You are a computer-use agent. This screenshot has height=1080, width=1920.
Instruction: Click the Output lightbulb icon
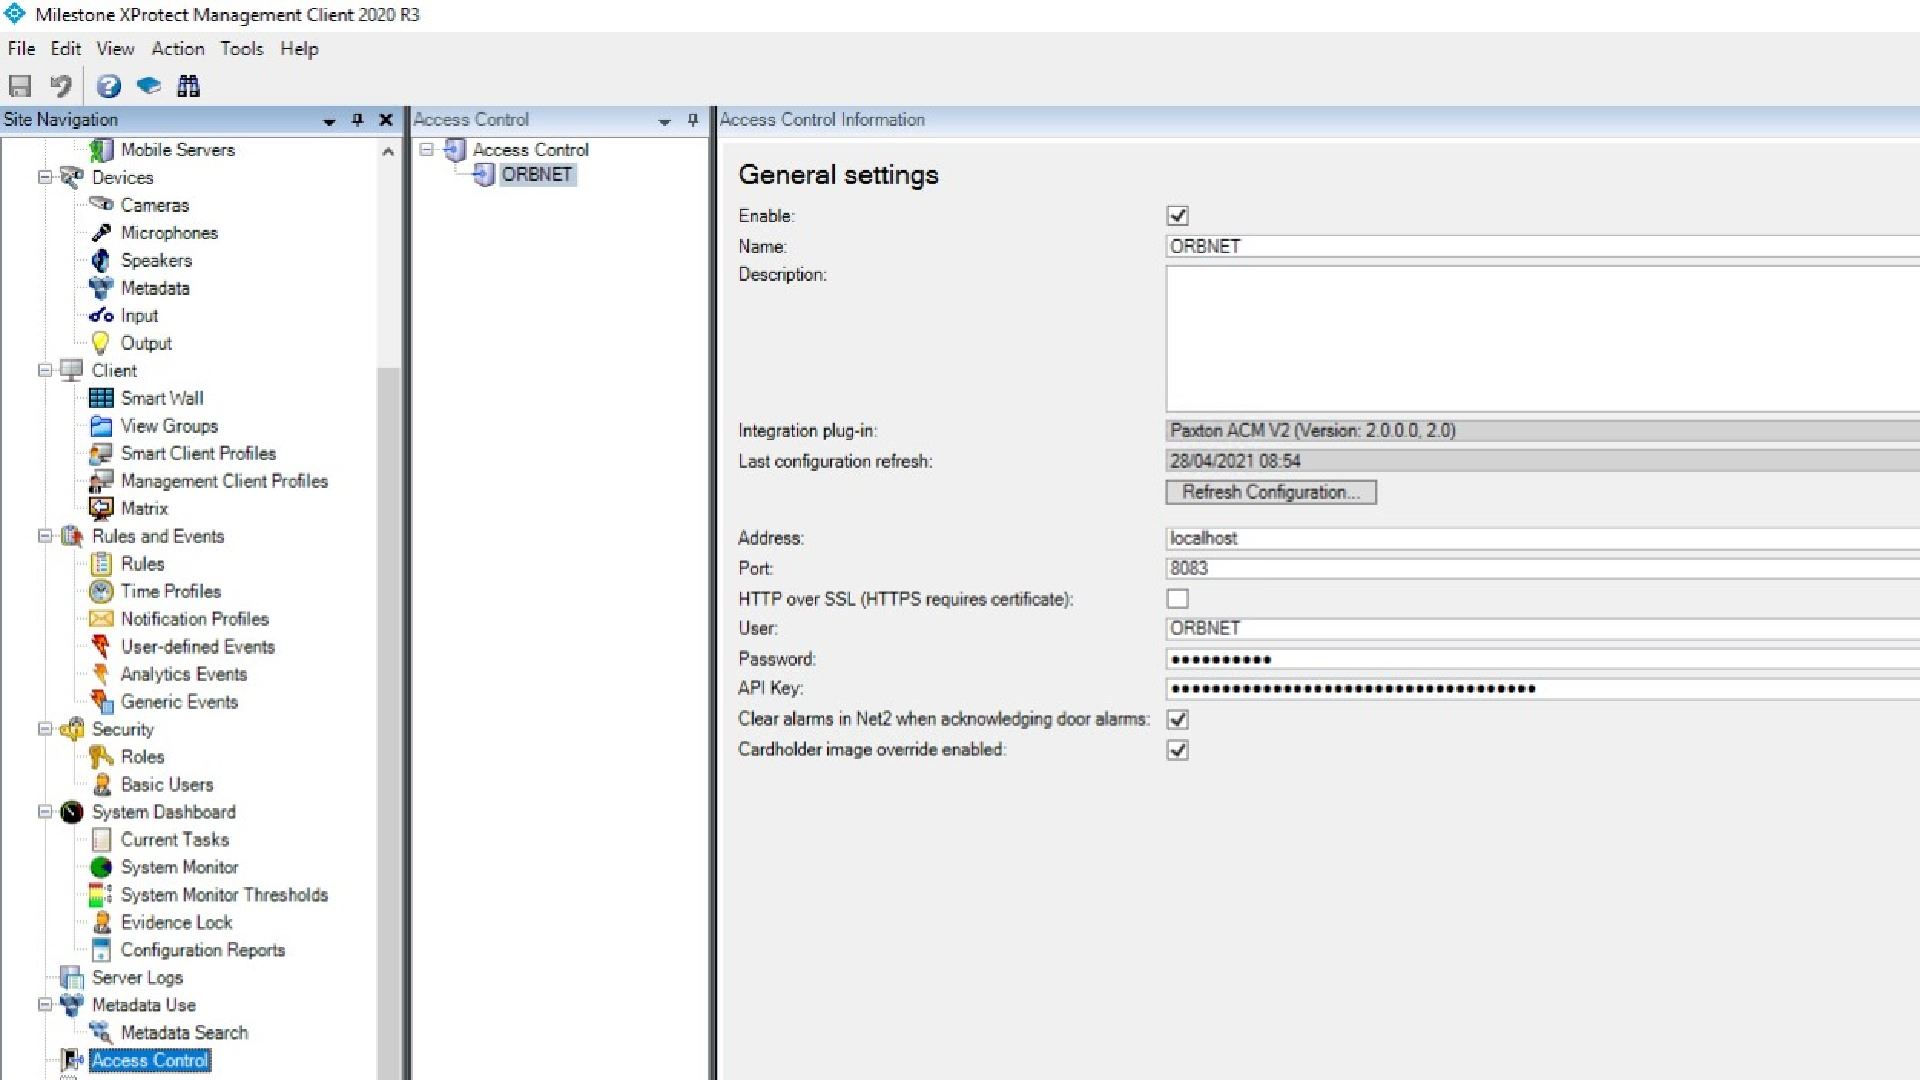101,343
